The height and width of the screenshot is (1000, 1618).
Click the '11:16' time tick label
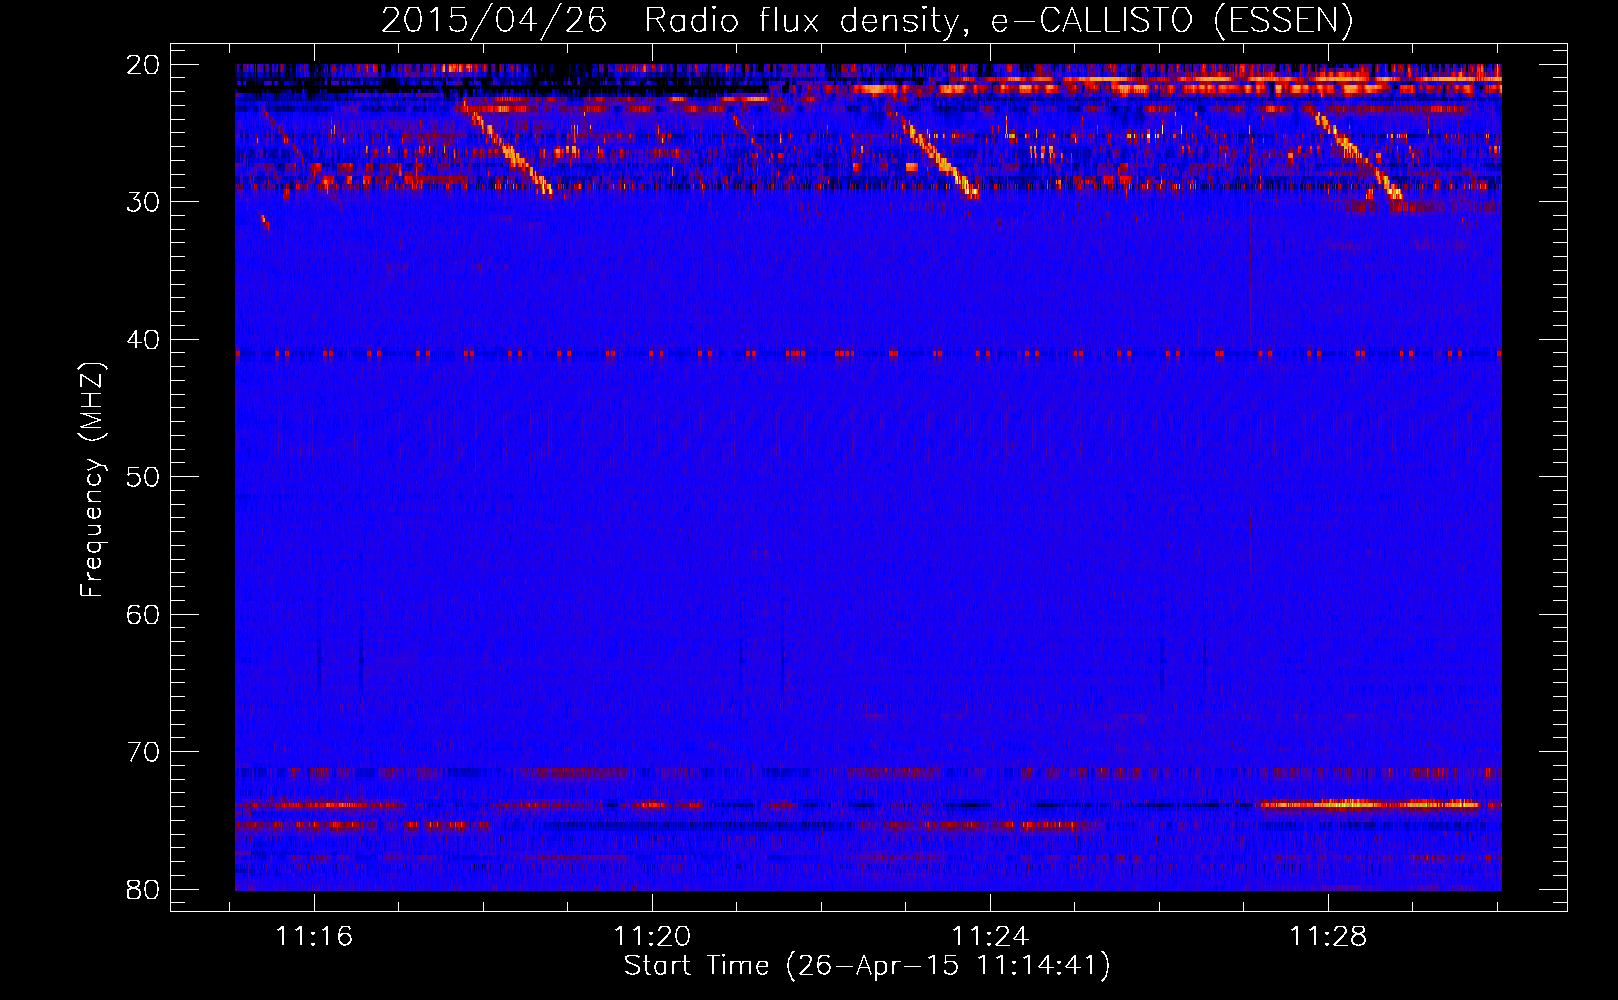(314, 937)
